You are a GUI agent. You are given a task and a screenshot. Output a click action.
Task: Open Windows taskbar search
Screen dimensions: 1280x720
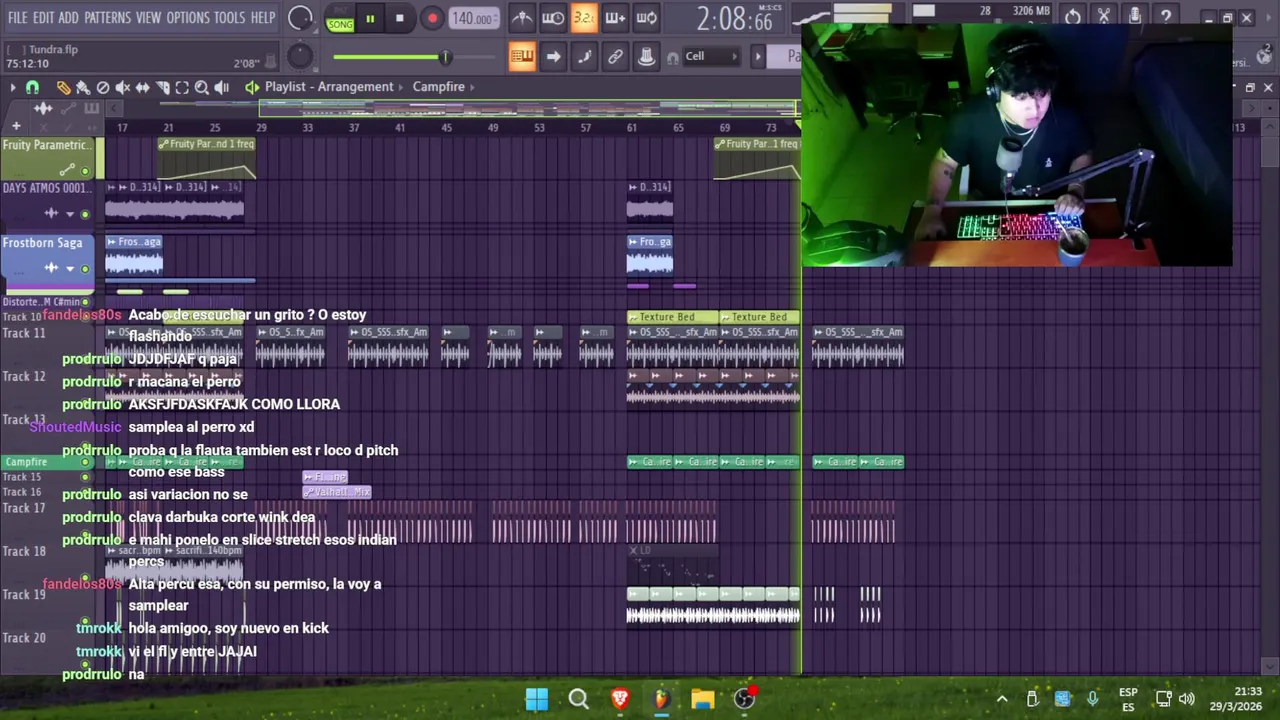[x=578, y=699]
